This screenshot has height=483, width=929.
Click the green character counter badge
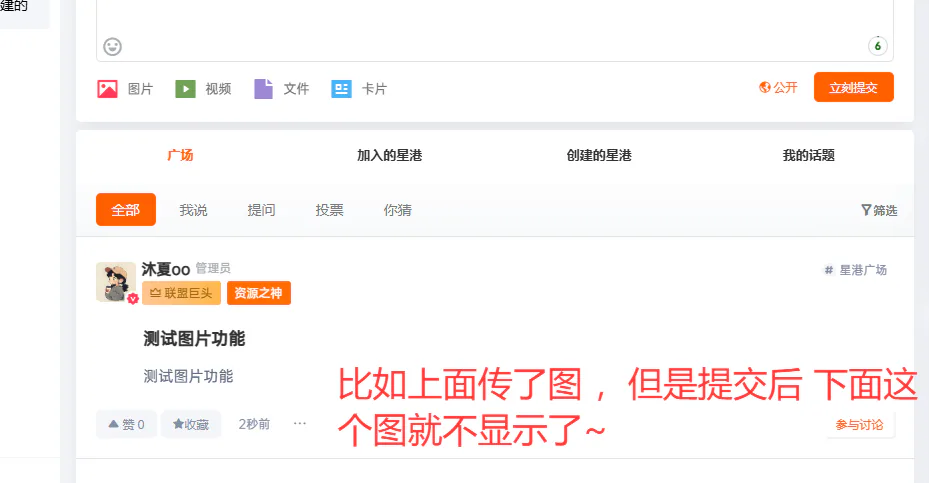(877, 46)
